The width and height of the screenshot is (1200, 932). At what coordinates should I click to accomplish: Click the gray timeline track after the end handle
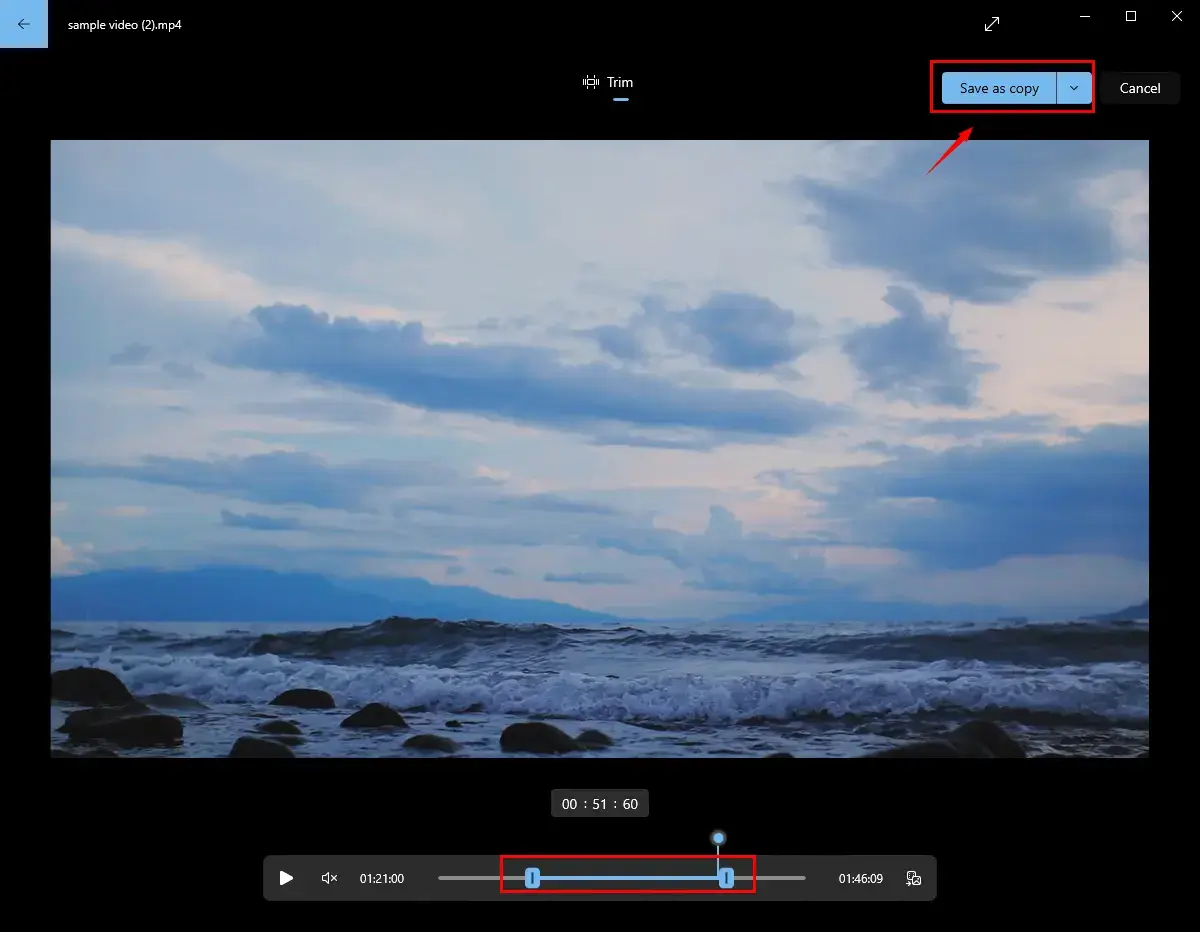pos(770,878)
